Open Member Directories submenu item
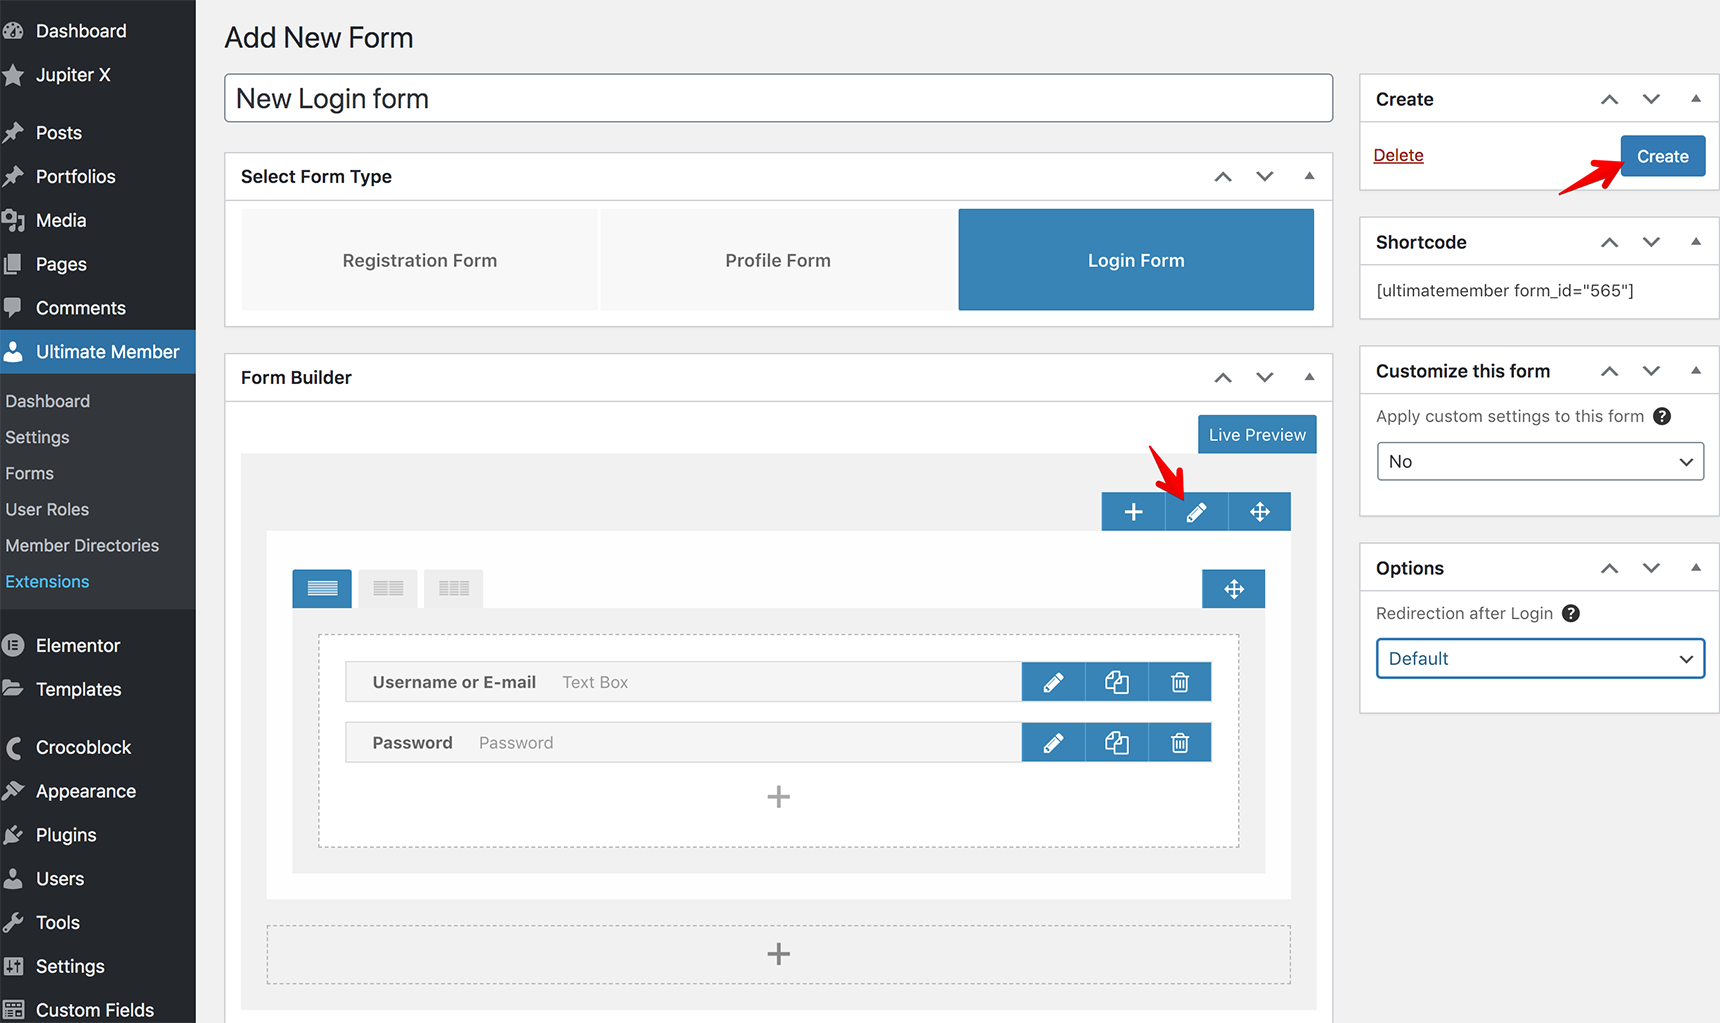Viewport: 1720px width, 1023px height. 82,545
